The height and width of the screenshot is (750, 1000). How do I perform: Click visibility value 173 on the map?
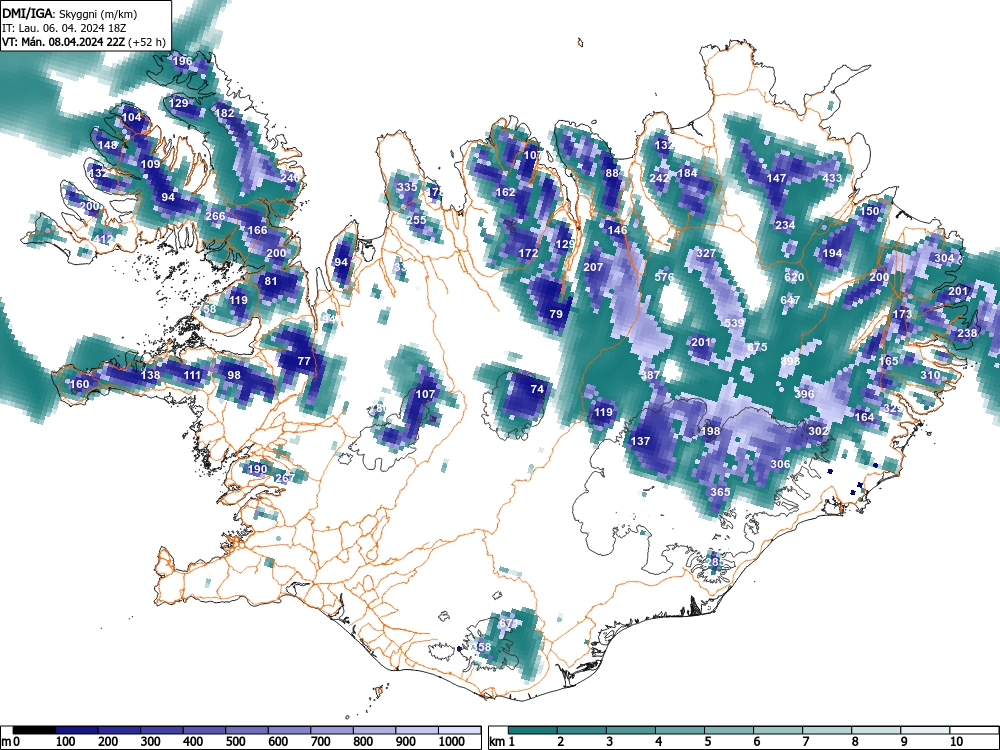pyautogui.click(x=902, y=314)
